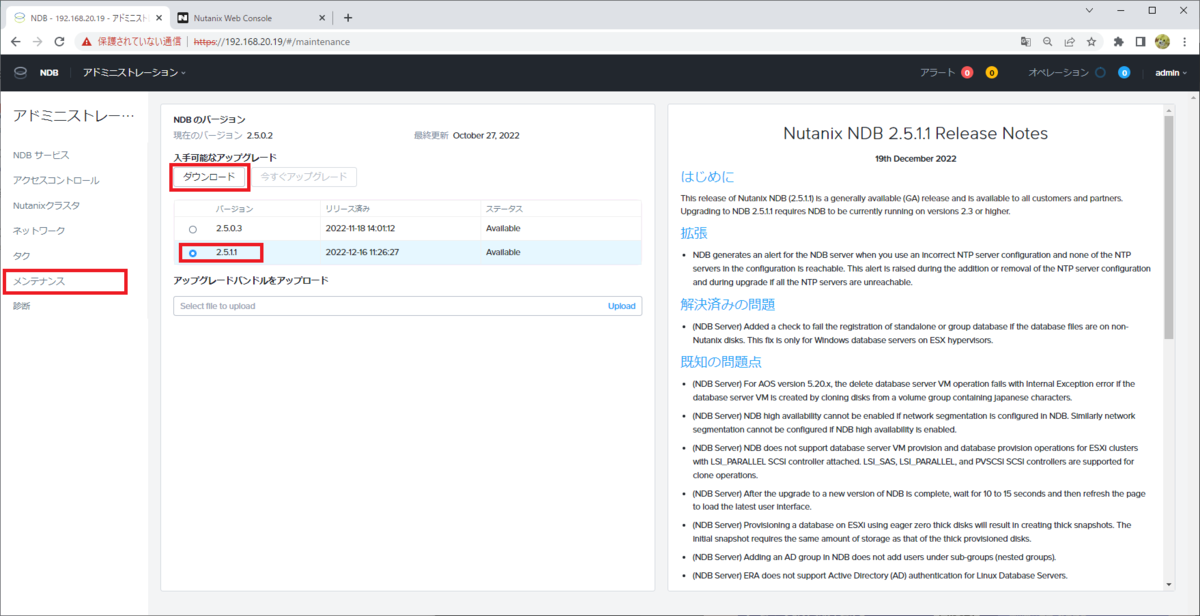Click release date 2022-11-18 14:01:12

pyautogui.click(x=362, y=229)
